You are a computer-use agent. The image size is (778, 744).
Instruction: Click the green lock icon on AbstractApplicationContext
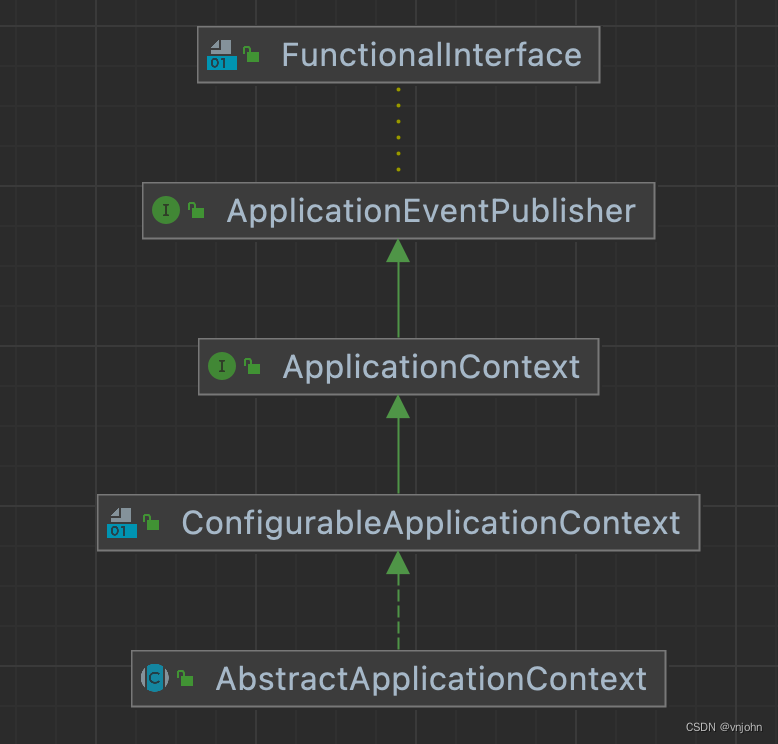(185, 679)
